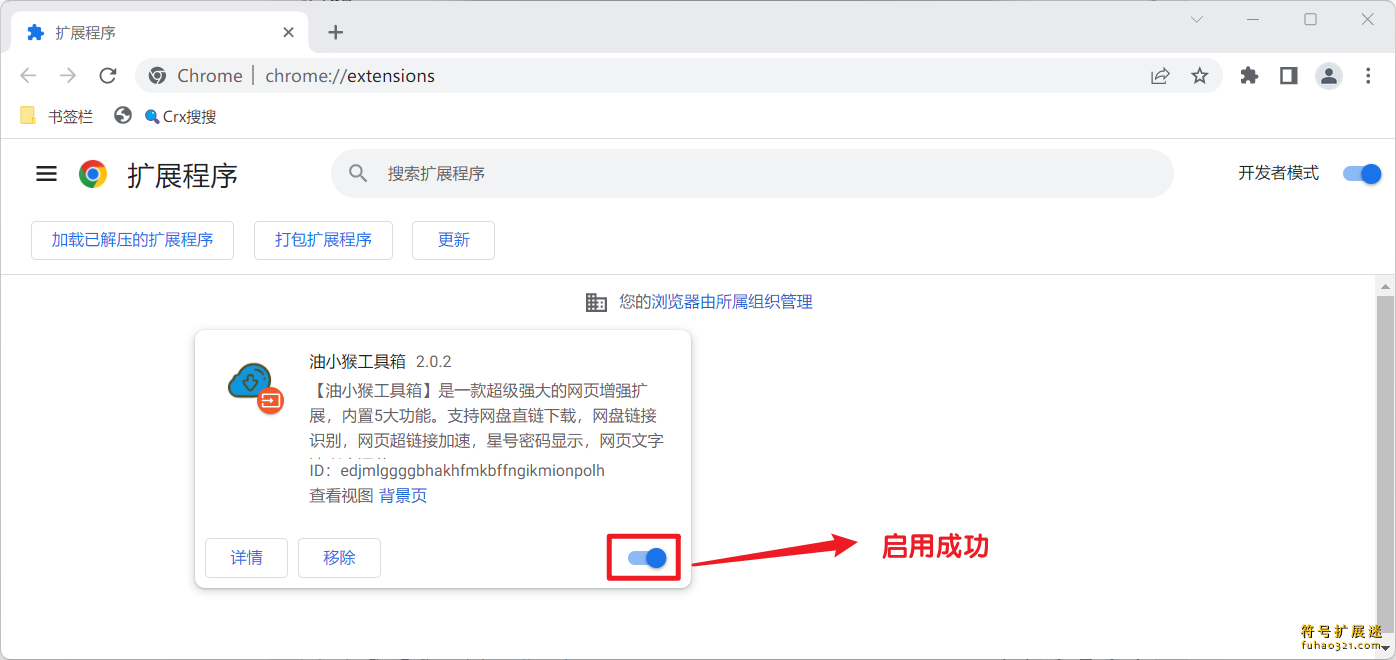Open the 背景页 background page link
Image resolution: width=1396 pixels, height=660 pixels.
(x=403, y=496)
